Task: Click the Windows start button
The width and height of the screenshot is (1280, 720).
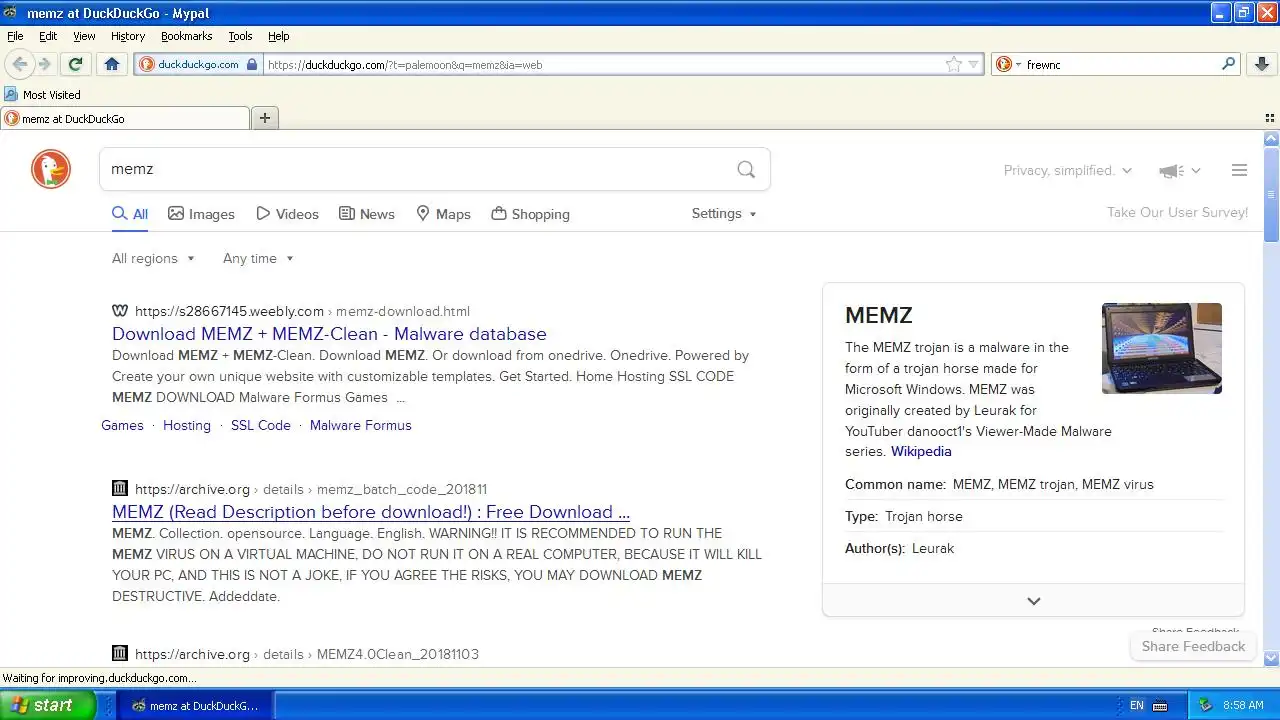Action: coord(48,705)
